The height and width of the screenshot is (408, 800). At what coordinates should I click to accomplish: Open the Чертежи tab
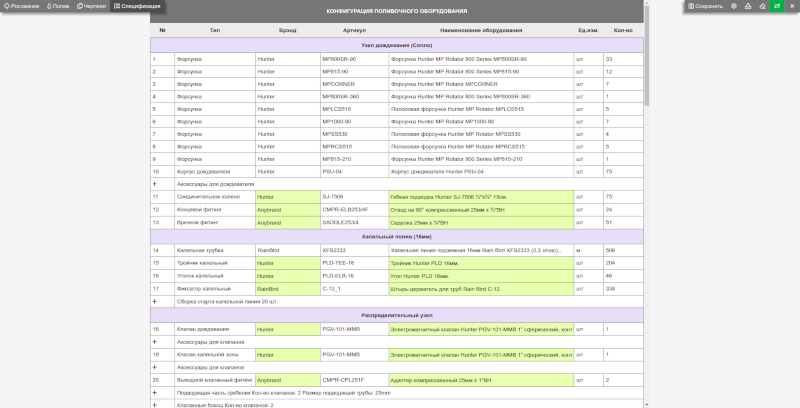click(92, 6)
